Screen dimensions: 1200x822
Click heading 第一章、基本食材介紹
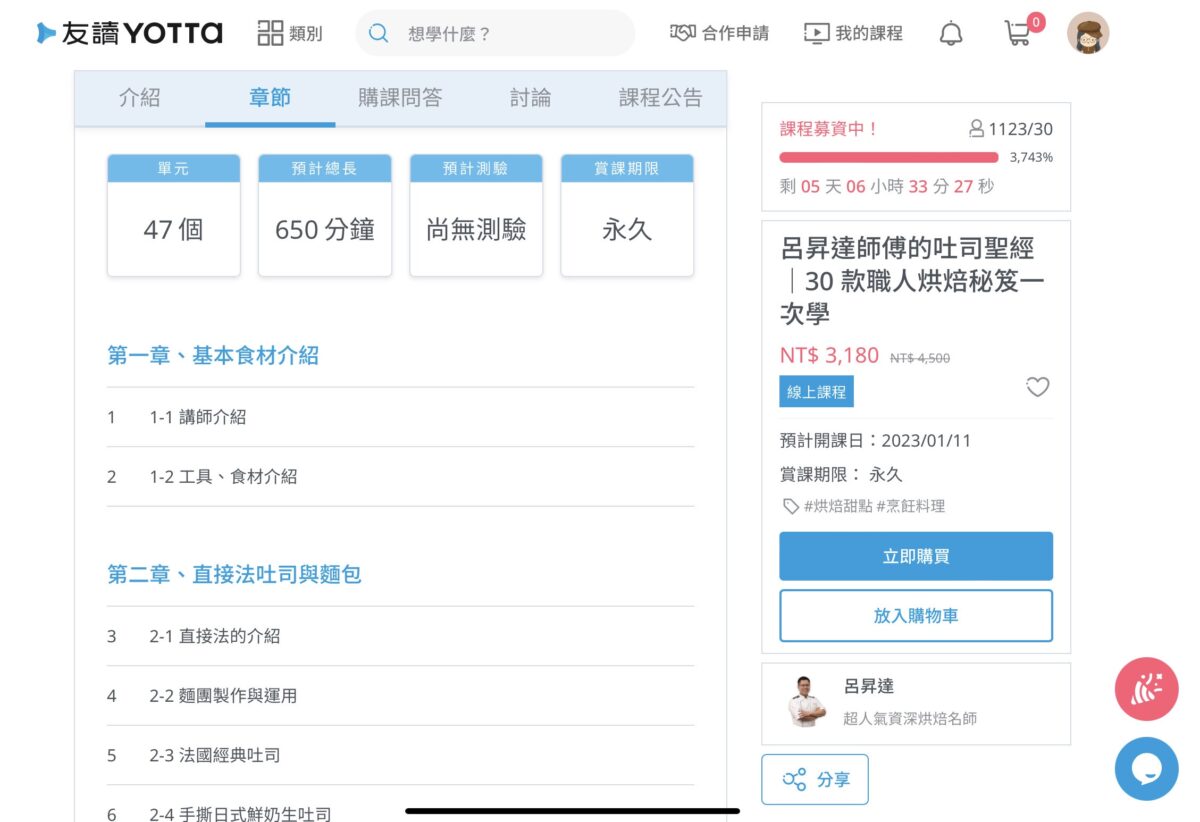click(213, 355)
